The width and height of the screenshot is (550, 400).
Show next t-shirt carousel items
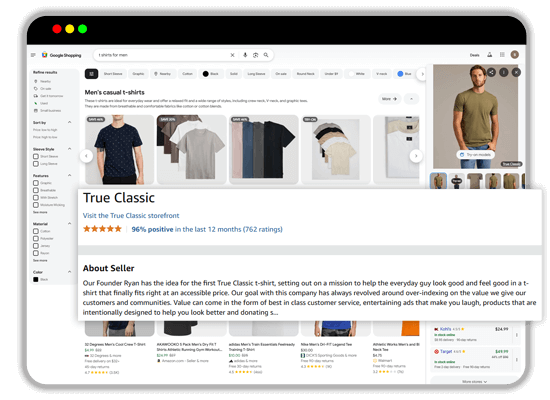[x=416, y=156]
